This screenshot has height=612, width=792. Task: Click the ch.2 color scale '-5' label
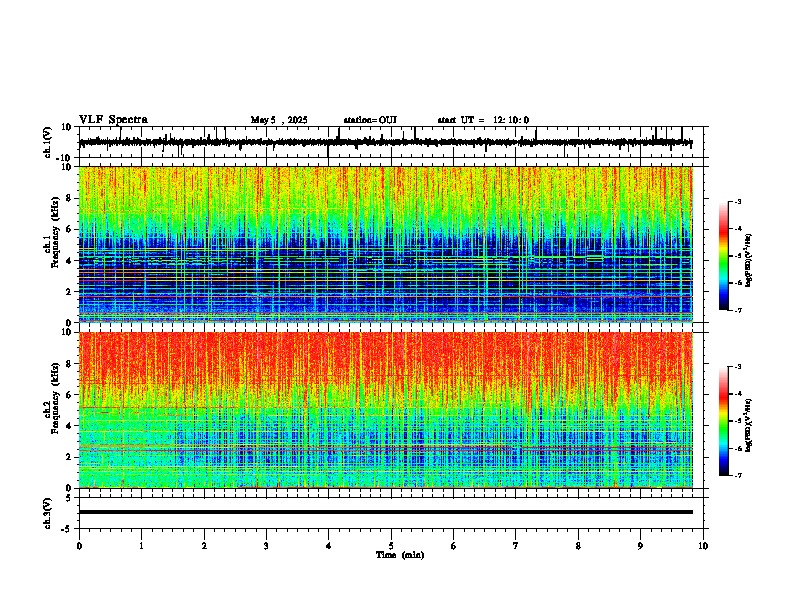coord(738,421)
